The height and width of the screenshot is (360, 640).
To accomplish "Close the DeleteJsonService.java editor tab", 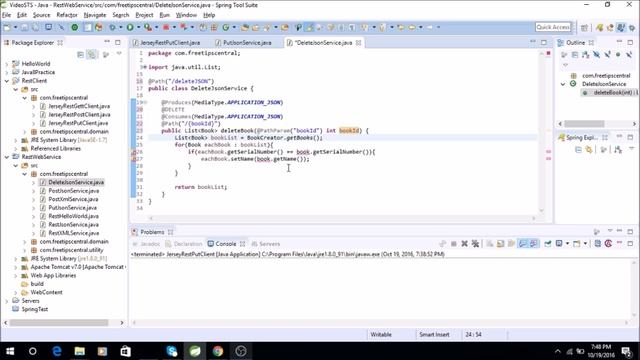I will point(358,42).
